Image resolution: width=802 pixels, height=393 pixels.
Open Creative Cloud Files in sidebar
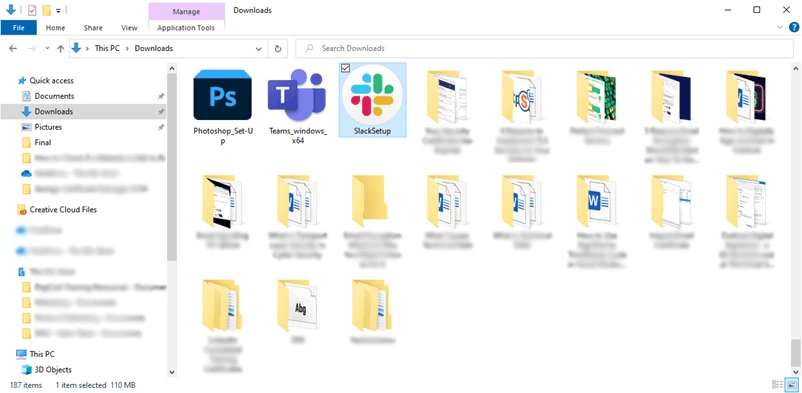(63, 210)
